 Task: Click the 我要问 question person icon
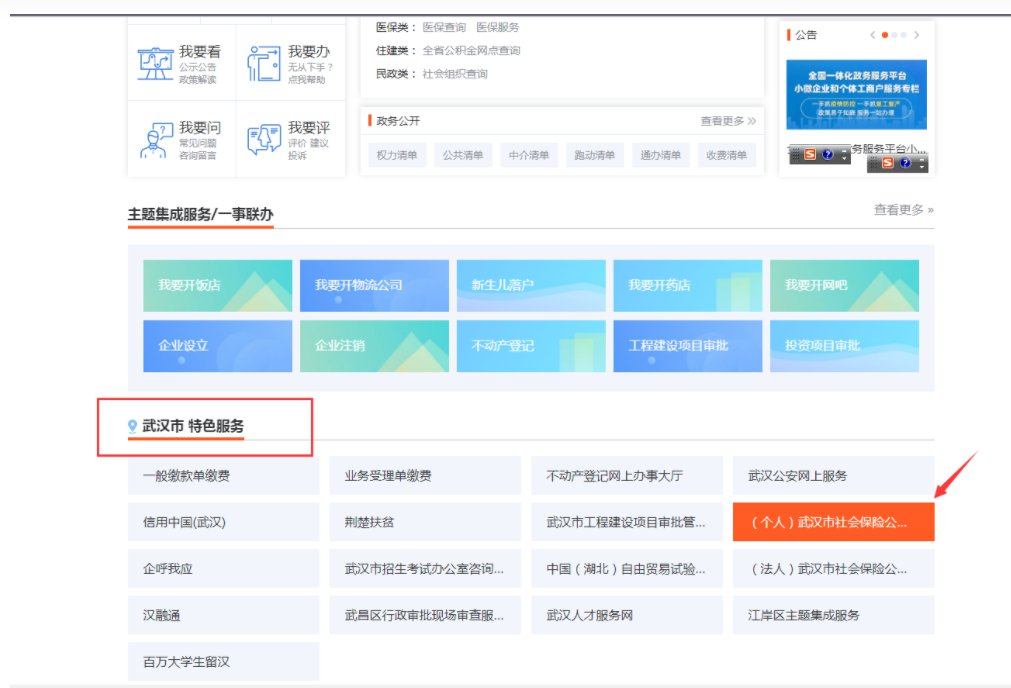tap(155, 141)
